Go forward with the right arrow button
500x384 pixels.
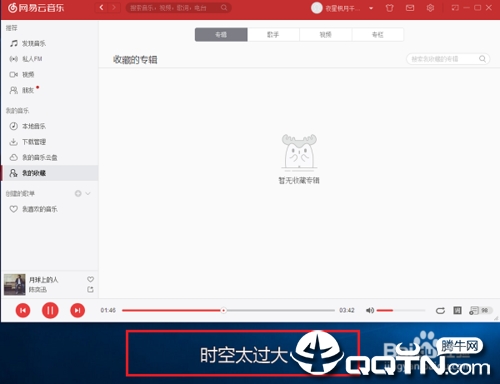(114, 7)
